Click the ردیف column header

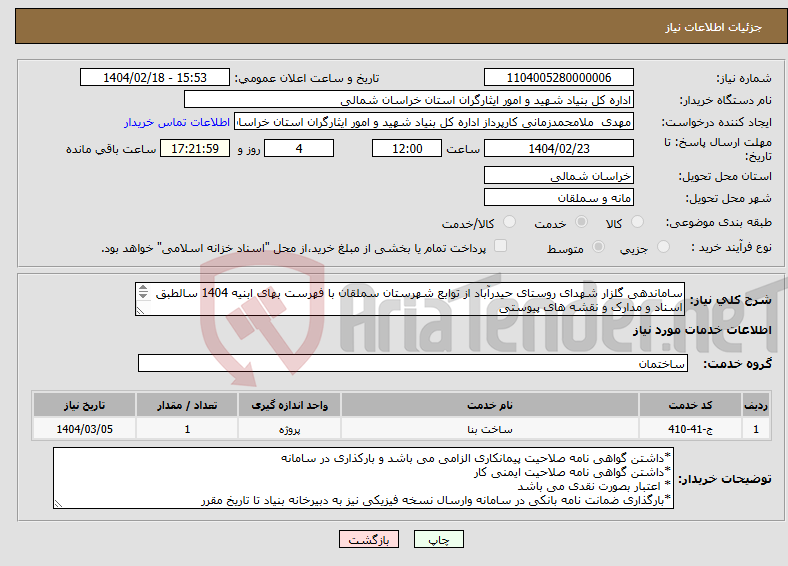[756, 405]
